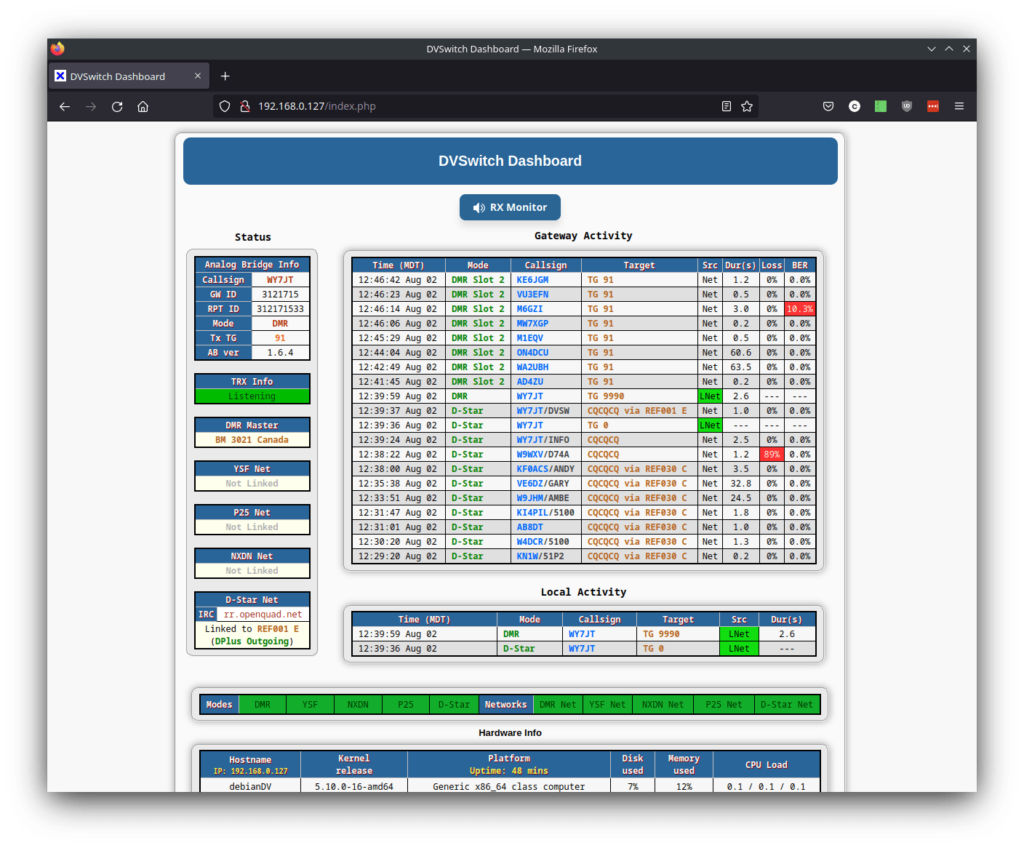The image size is (1024, 848).
Task: Click the RX Monitor button
Action: pyautogui.click(x=509, y=207)
